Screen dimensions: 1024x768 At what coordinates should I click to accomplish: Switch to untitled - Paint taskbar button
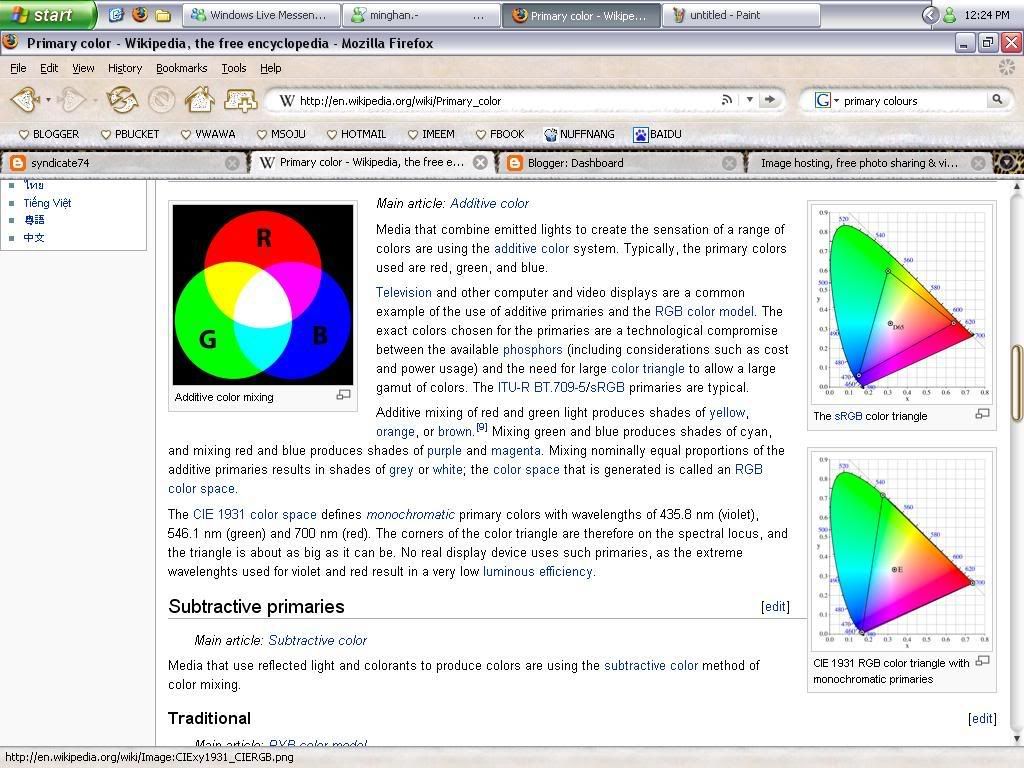click(741, 15)
